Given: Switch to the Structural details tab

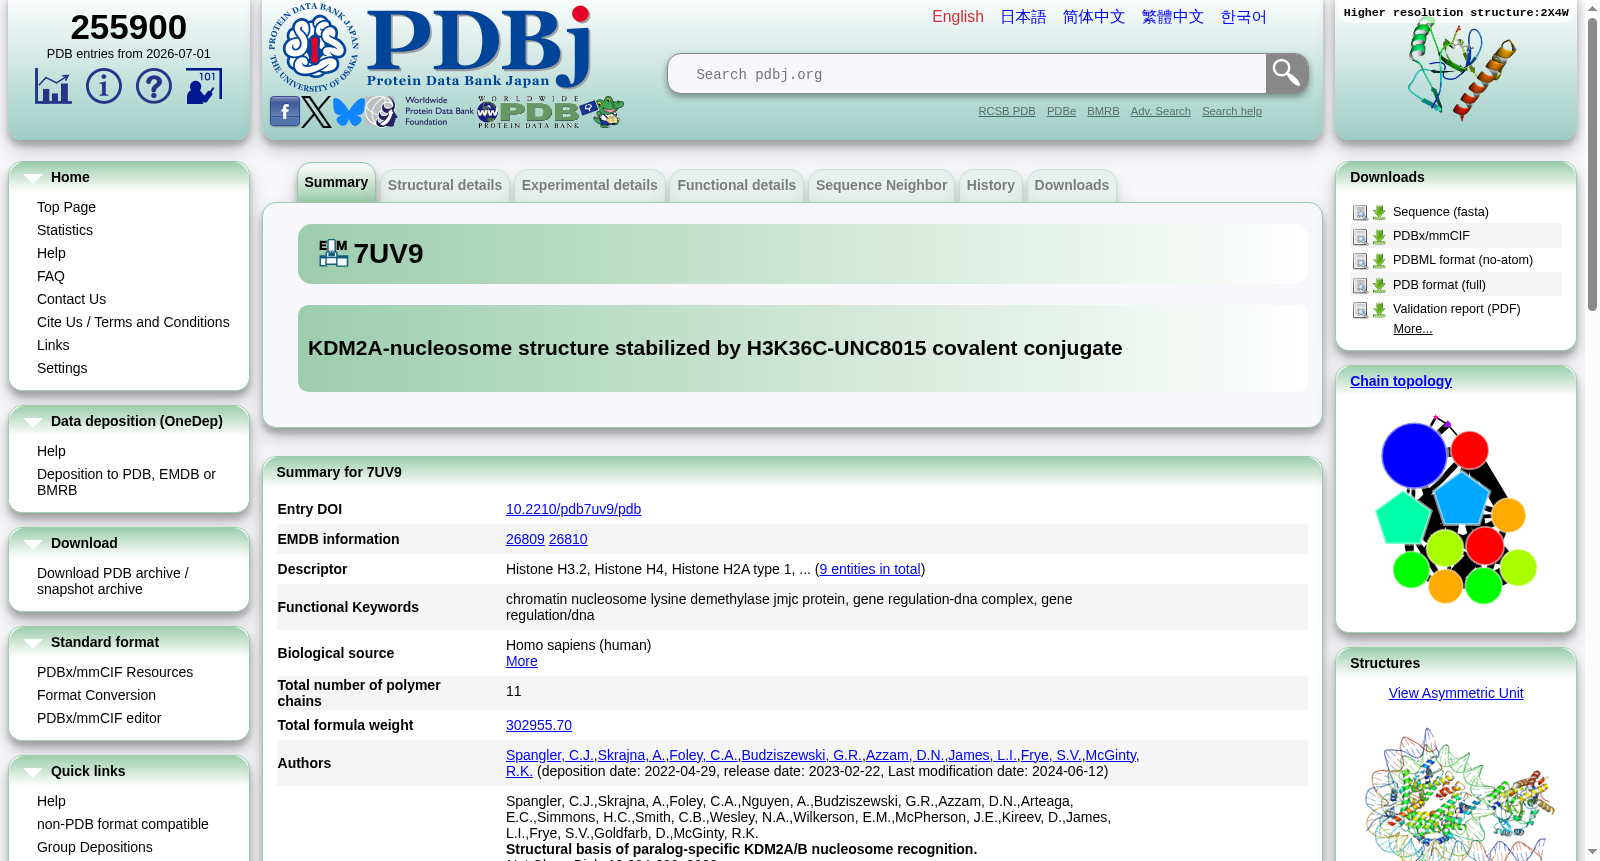Looking at the screenshot, I should point(445,185).
